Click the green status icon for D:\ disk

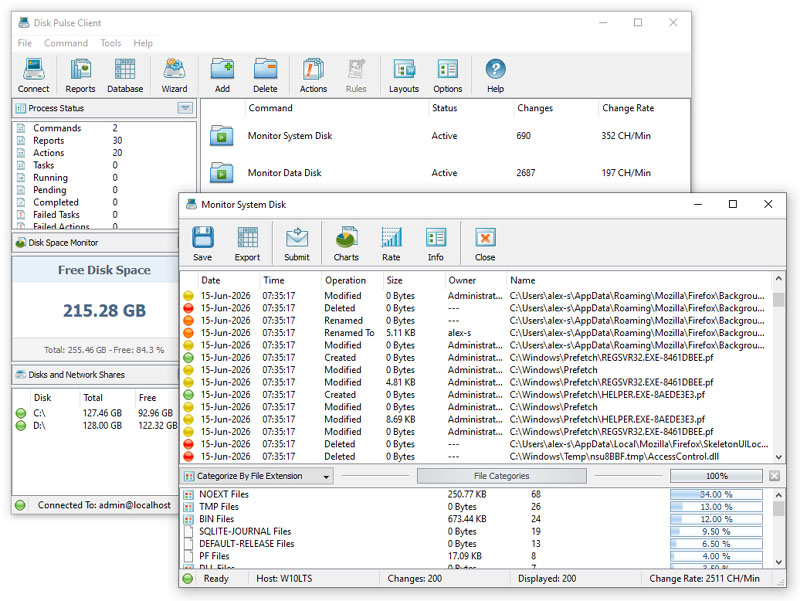pos(21,425)
